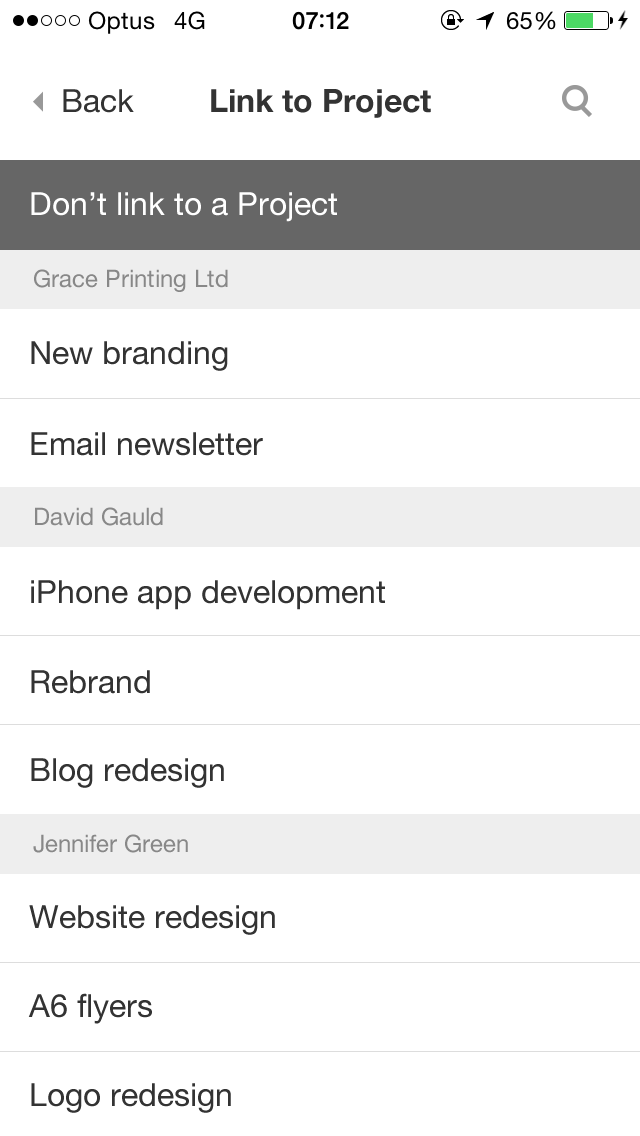The height and width of the screenshot is (1136, 640).
Task: Tap the signal strength dots
Action: click(x=45, y=21)
